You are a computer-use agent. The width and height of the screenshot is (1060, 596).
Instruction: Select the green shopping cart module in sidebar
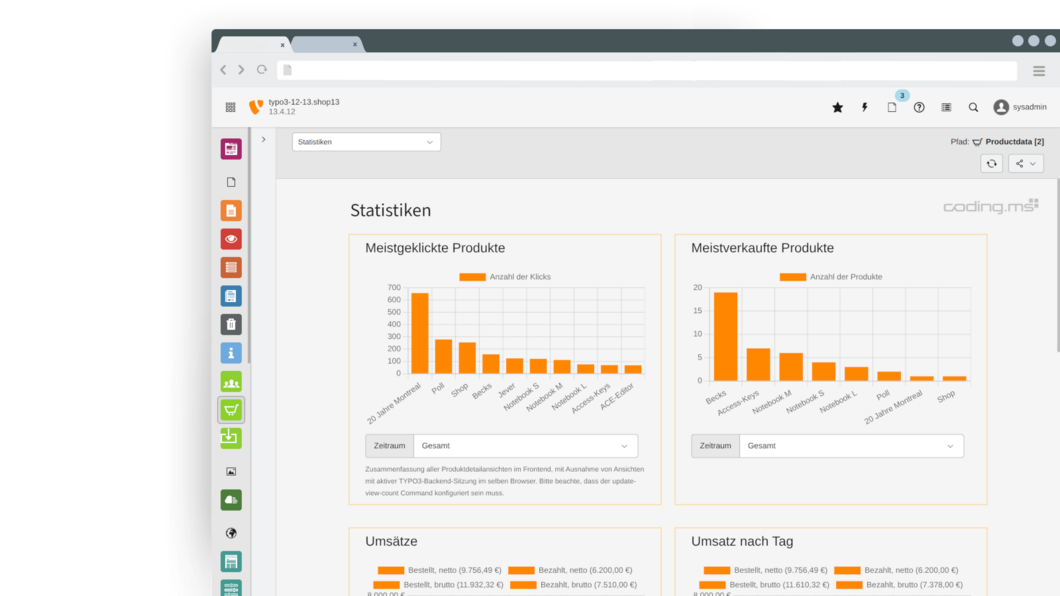pos(230,409)
